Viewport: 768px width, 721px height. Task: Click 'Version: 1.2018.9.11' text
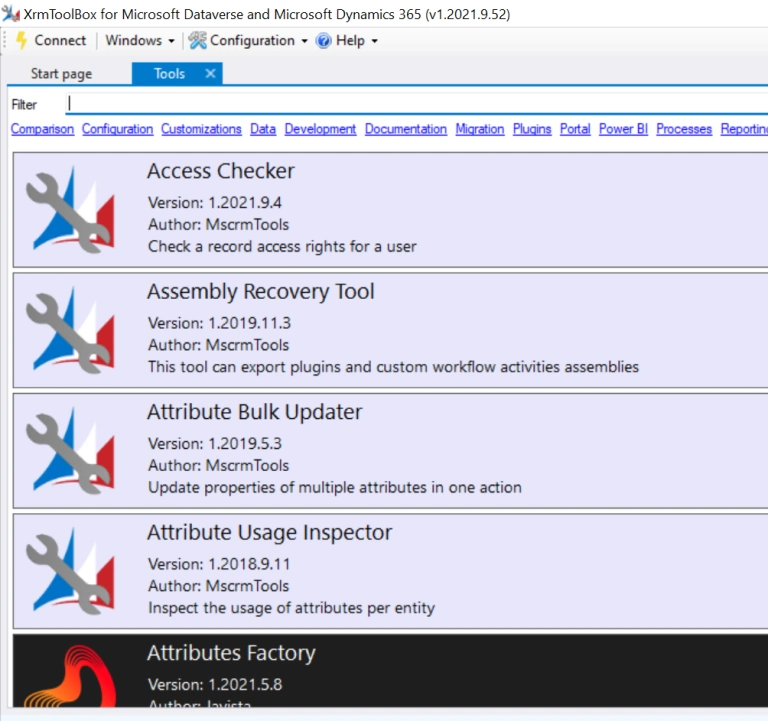(x=219, y=564)
